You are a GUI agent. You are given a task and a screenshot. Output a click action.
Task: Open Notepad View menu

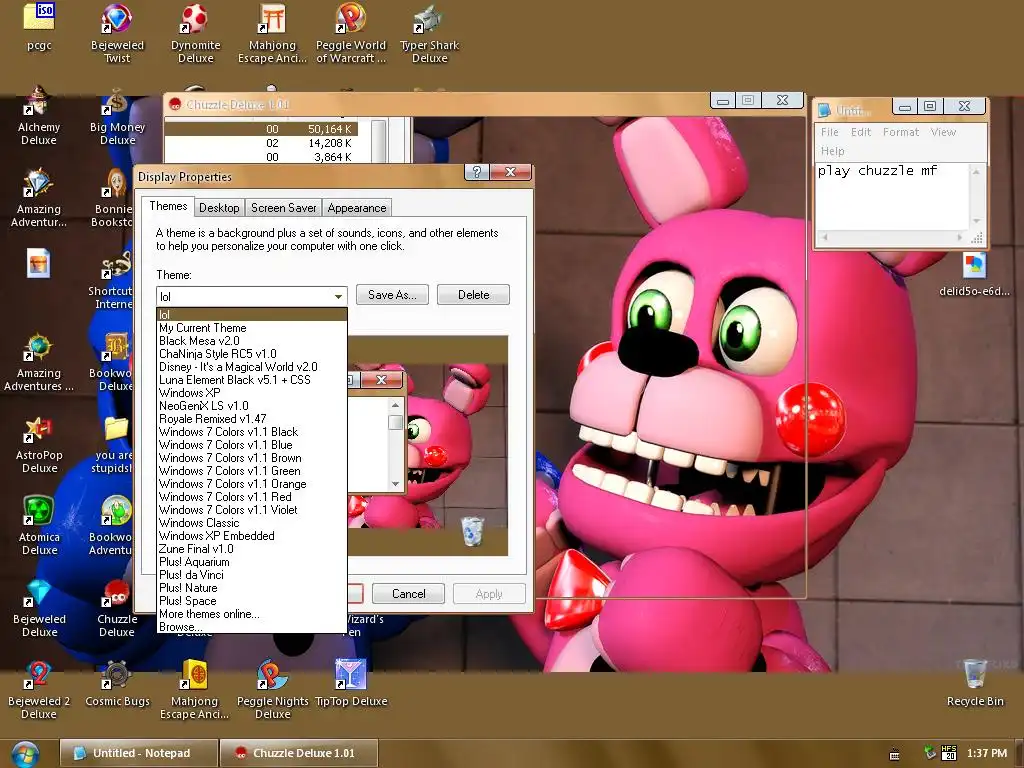pyautogui.click(x=943, y=132)
